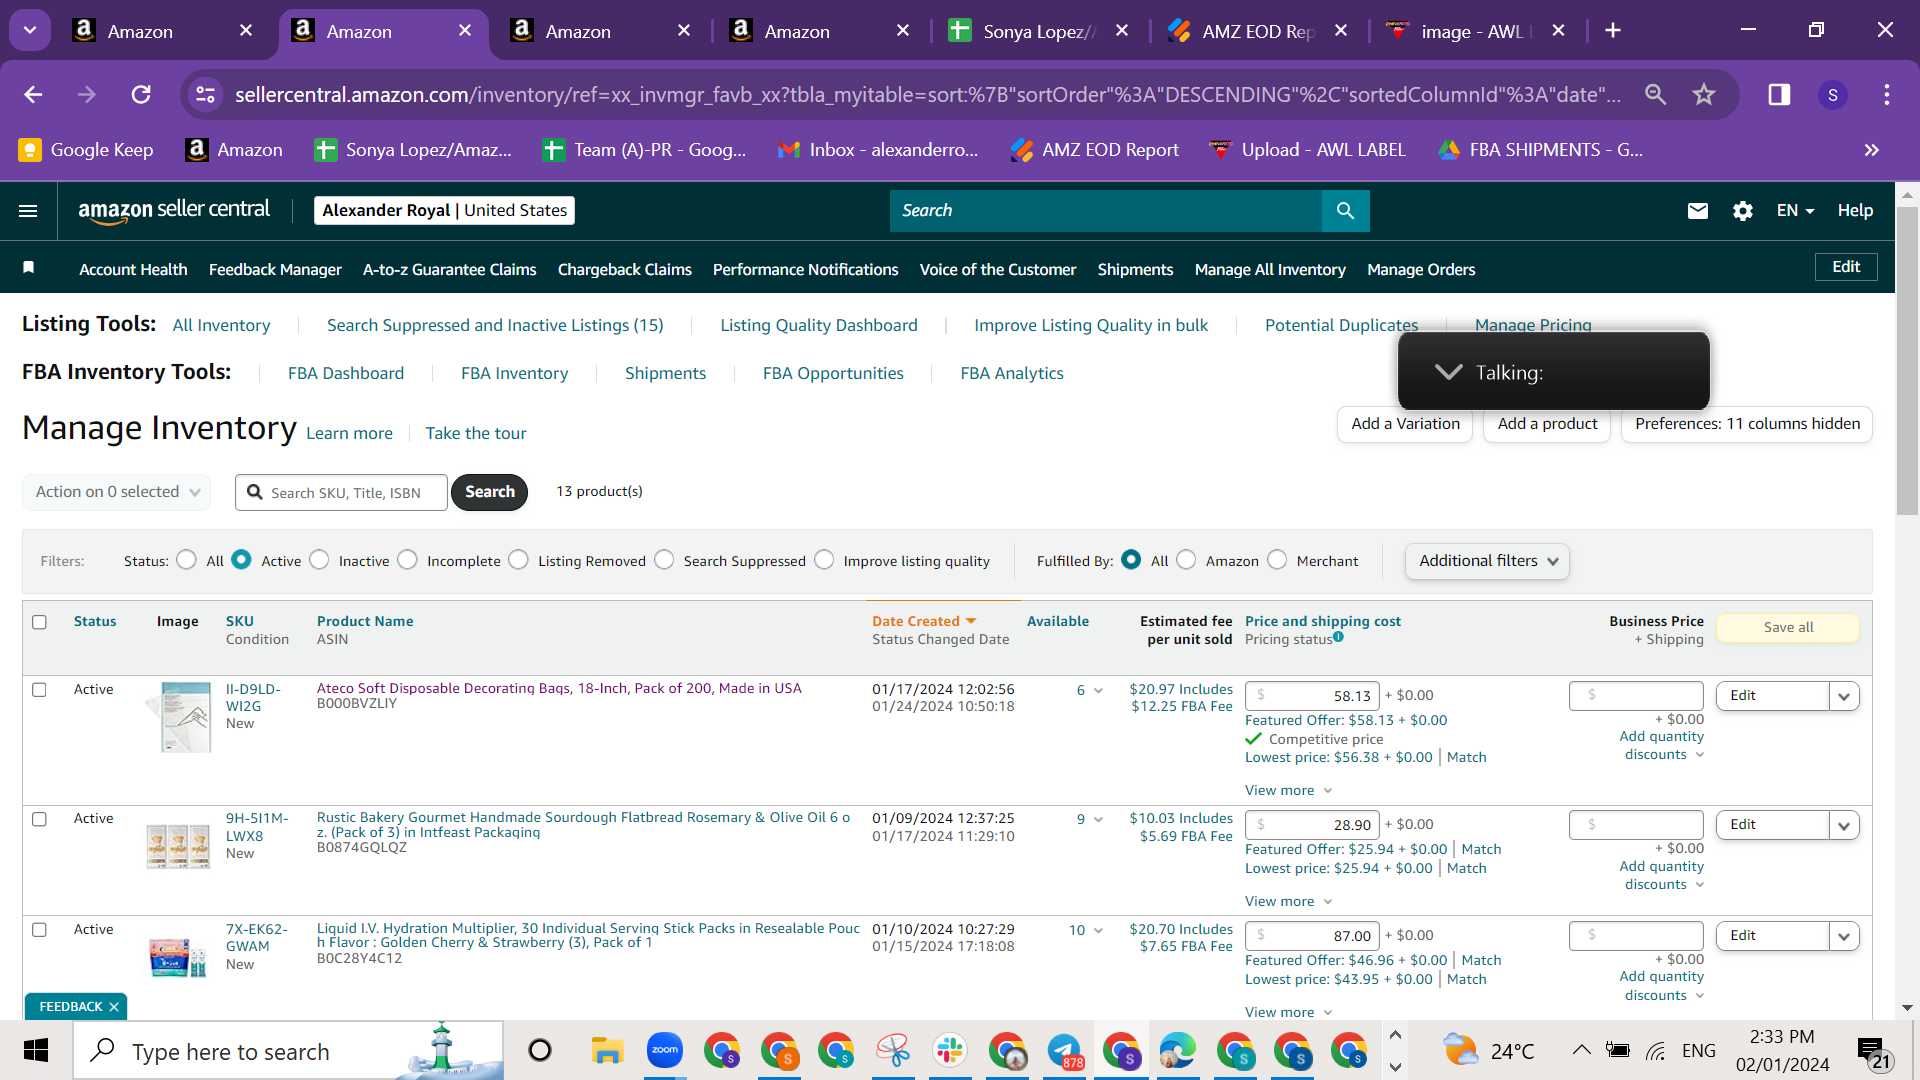Click the price field showing 58.13
Image resolution: width=1920 pixels, height=1080 pixels.
1312,696
